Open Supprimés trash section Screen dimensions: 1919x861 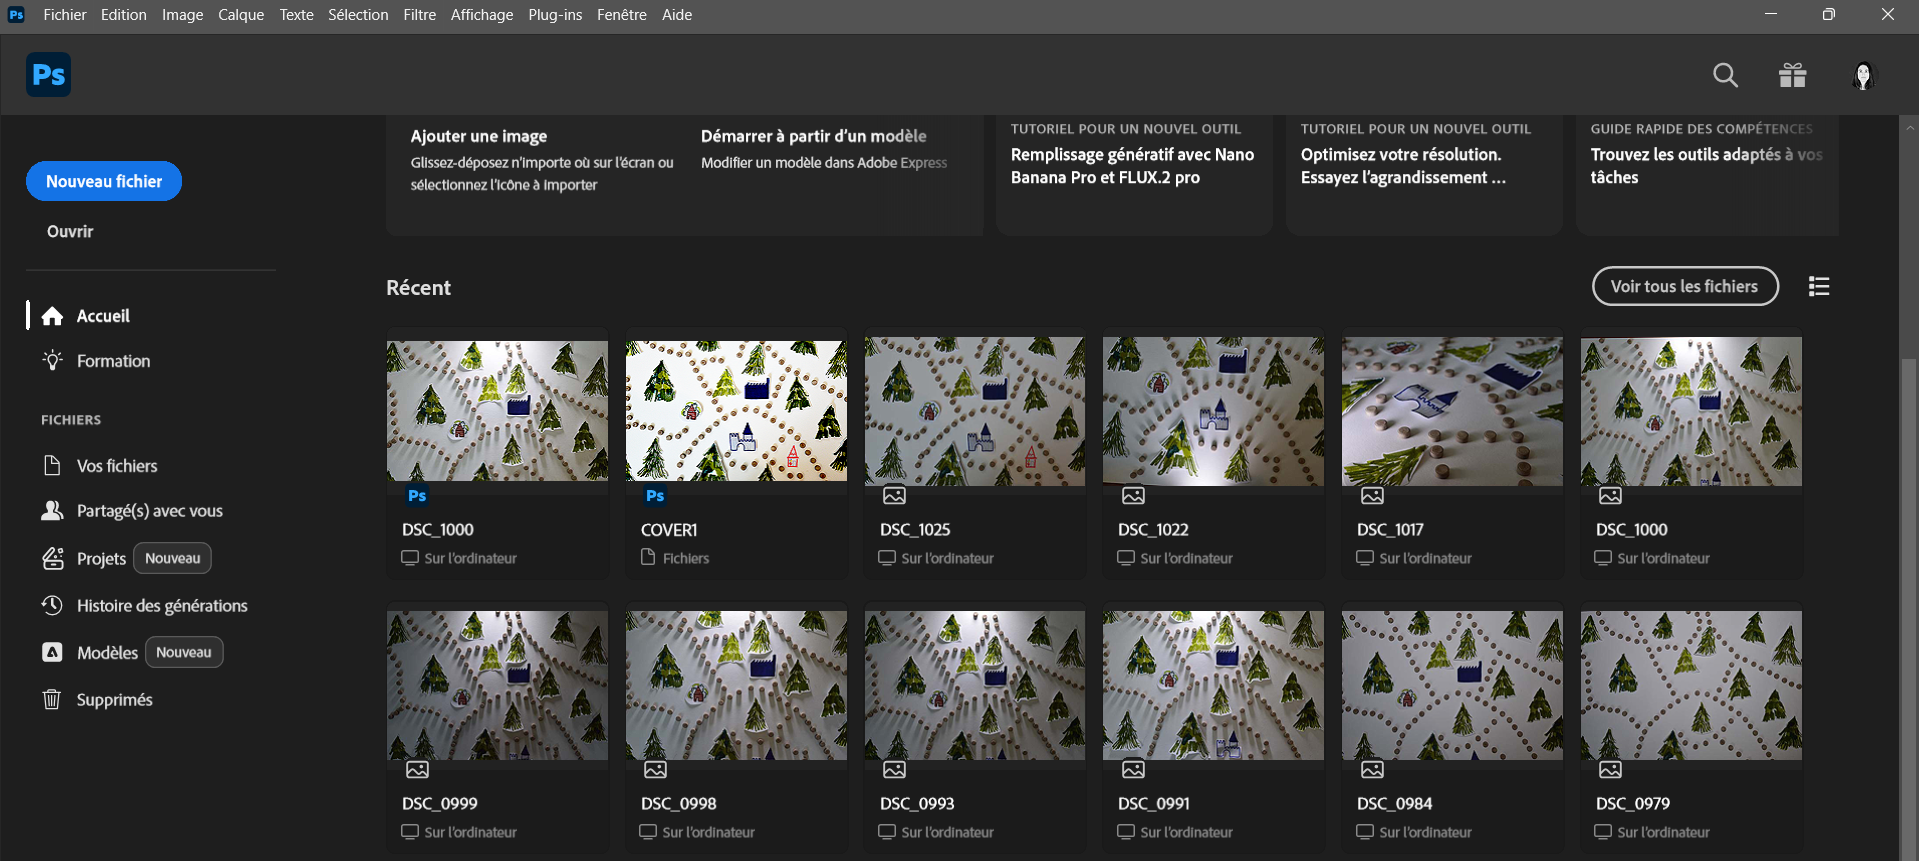coord(114,700)
